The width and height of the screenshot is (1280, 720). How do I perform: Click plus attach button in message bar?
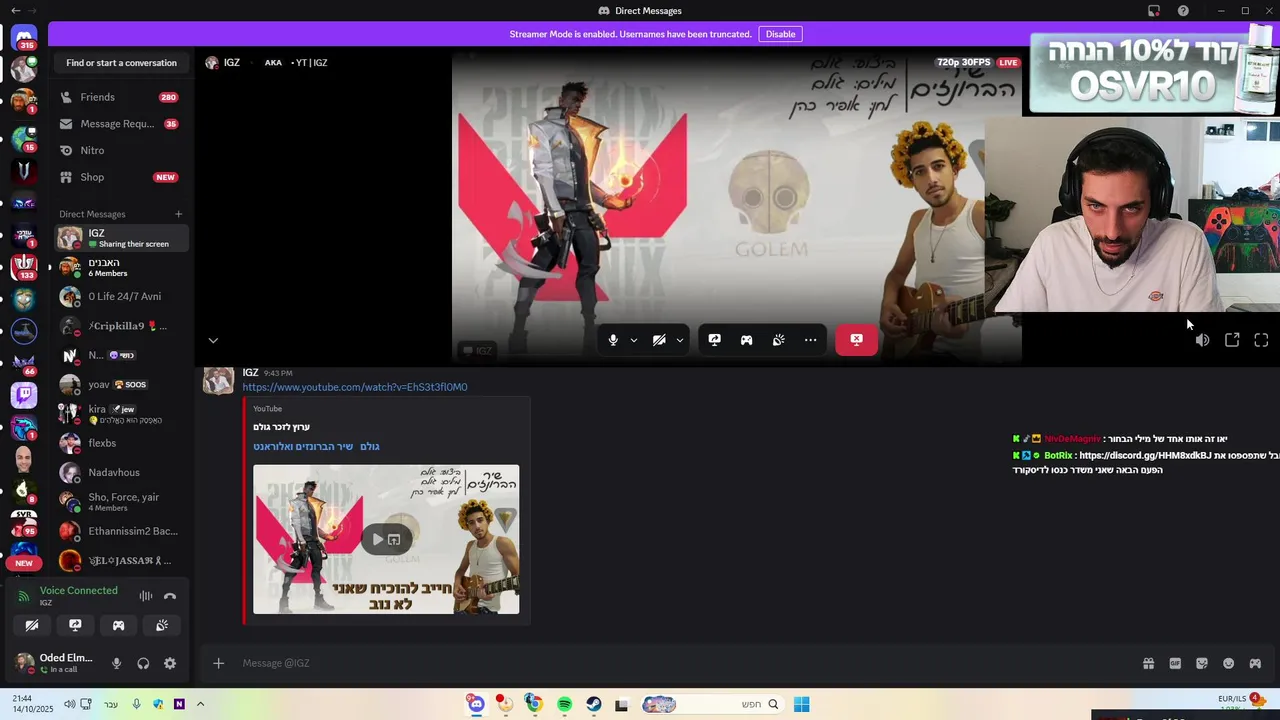click(218, 663)
